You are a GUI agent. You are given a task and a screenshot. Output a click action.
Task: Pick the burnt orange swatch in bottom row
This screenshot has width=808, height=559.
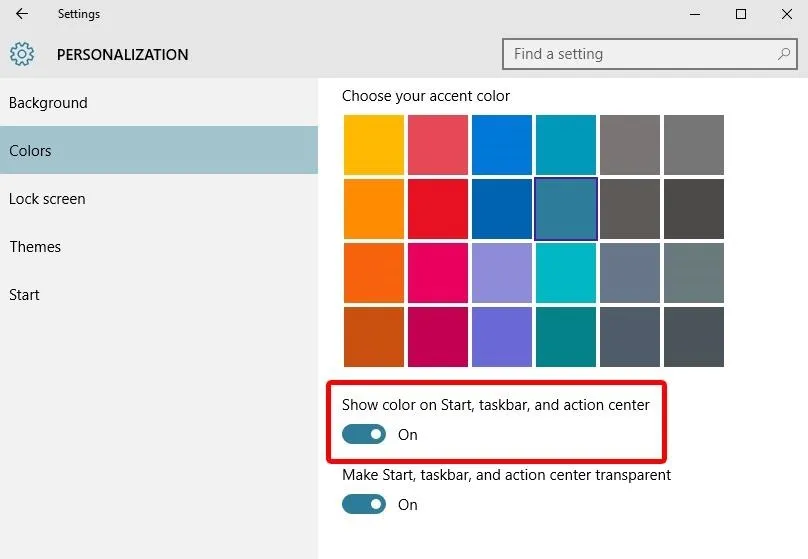point(374,337)
